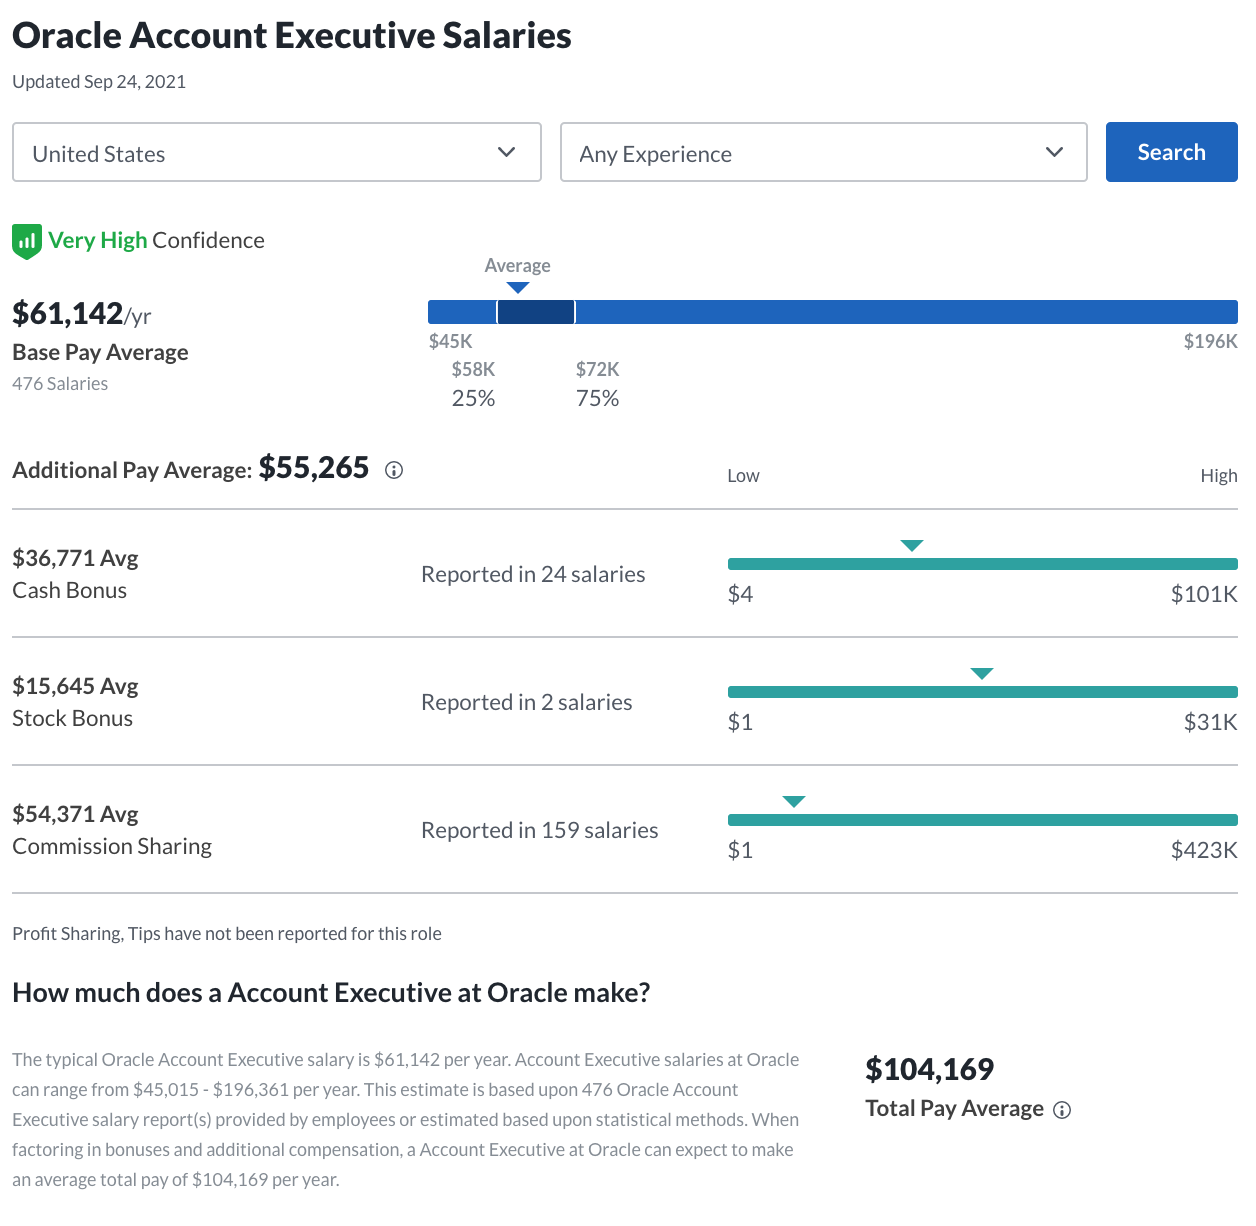Click info icon beside Total Pay Average
Viewport: 1256px width, 1226px height.
coord(1062,1110)
